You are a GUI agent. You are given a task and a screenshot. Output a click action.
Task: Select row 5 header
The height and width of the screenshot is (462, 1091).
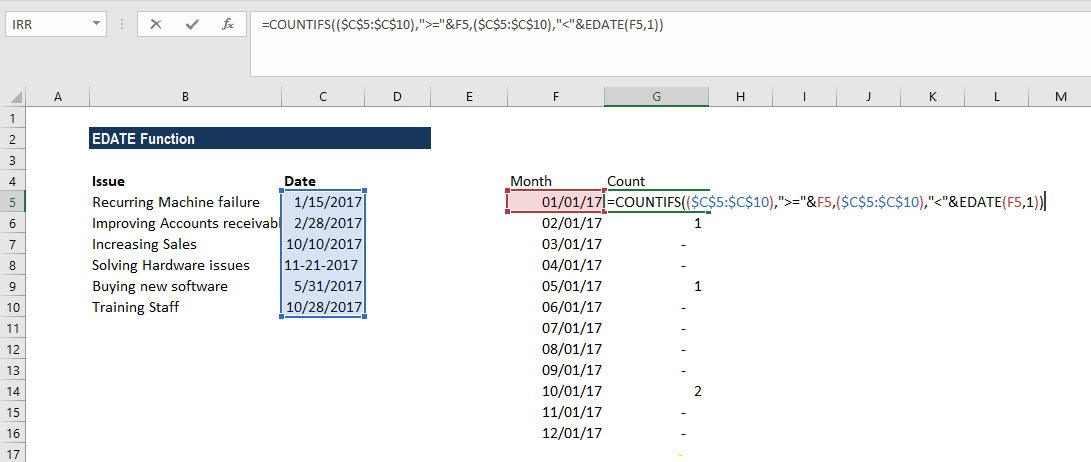(12, 202)
